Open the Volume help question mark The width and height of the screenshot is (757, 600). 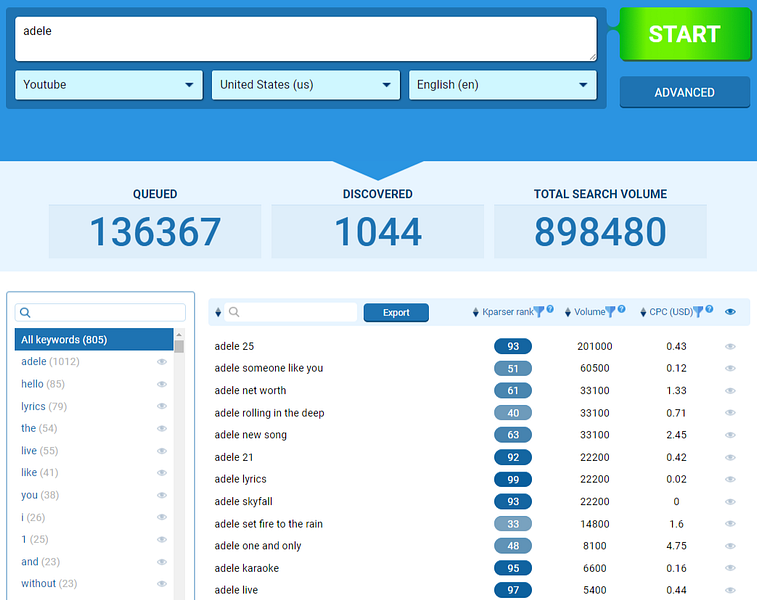pyautogui.click(x=621, y=309)
